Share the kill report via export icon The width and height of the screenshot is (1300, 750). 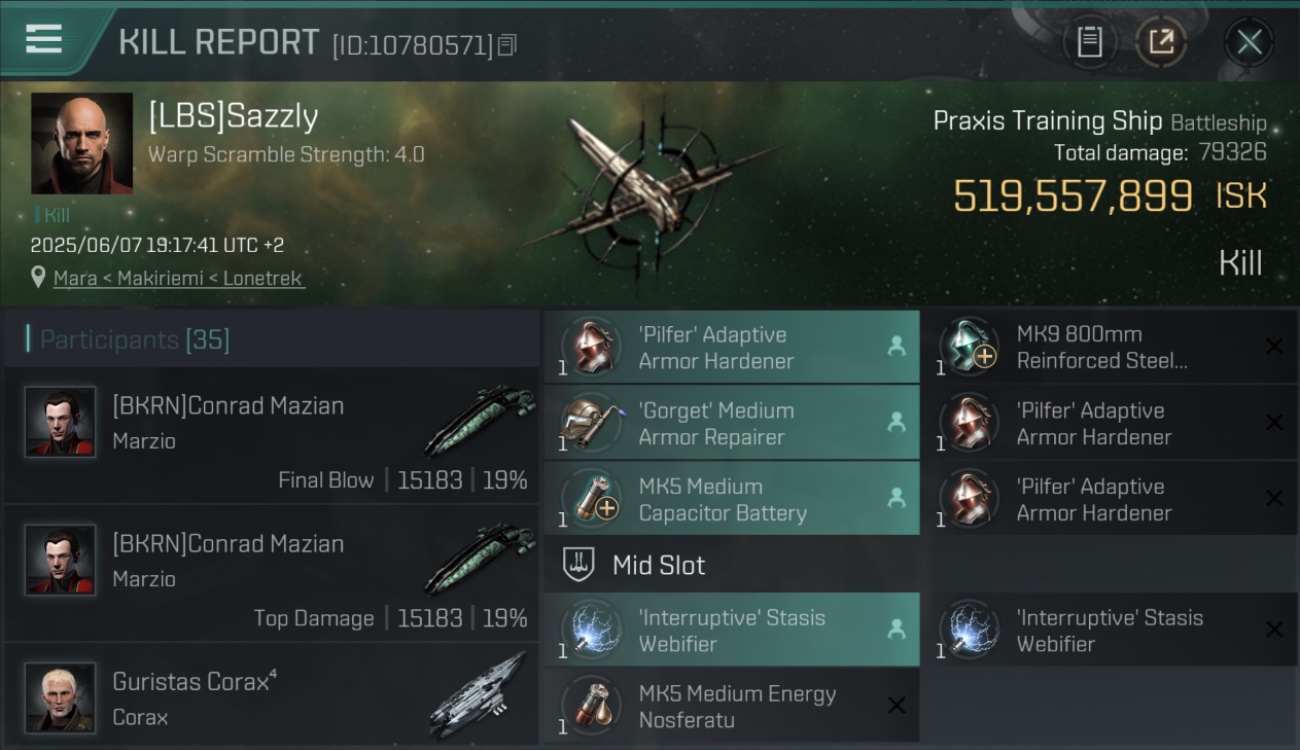coord(1161,42)
